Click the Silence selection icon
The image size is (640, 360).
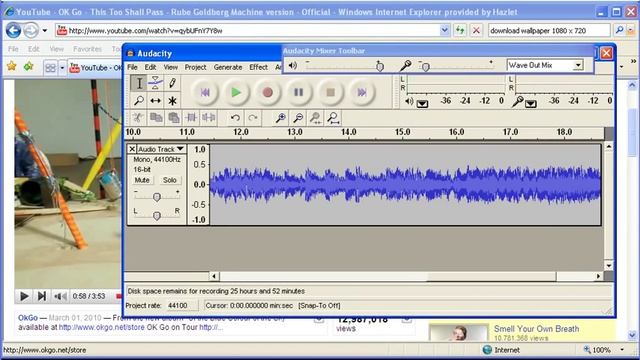209,118
